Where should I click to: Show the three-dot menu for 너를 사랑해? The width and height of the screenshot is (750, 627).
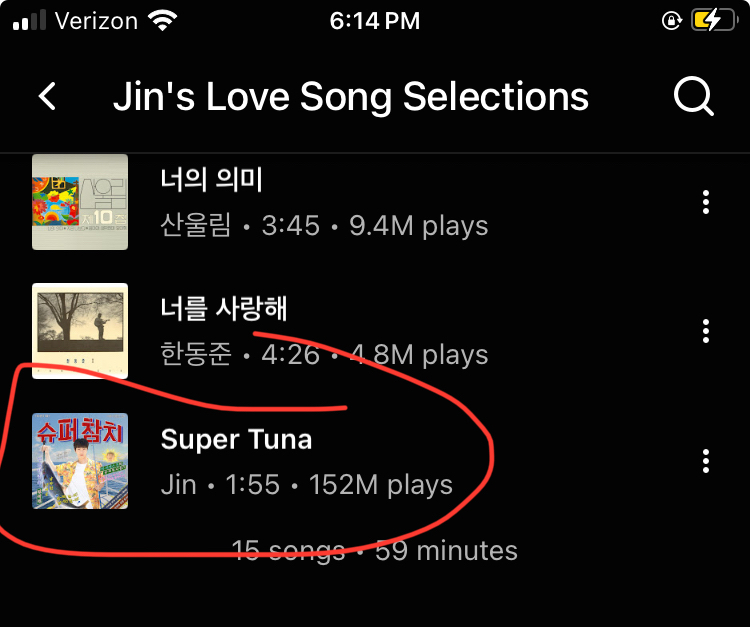(x=706, y=331)
